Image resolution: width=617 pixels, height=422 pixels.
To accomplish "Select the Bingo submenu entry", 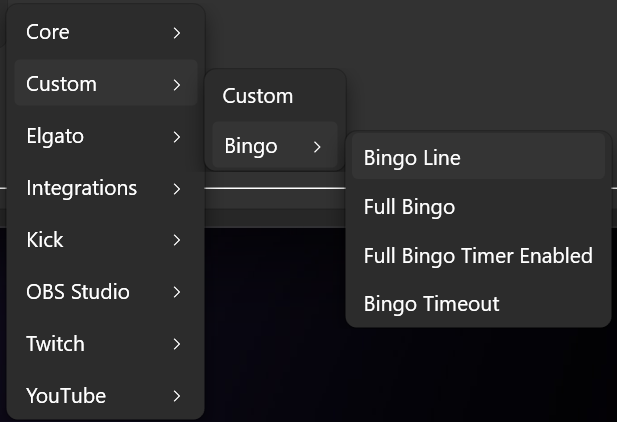I will [251, 147].
